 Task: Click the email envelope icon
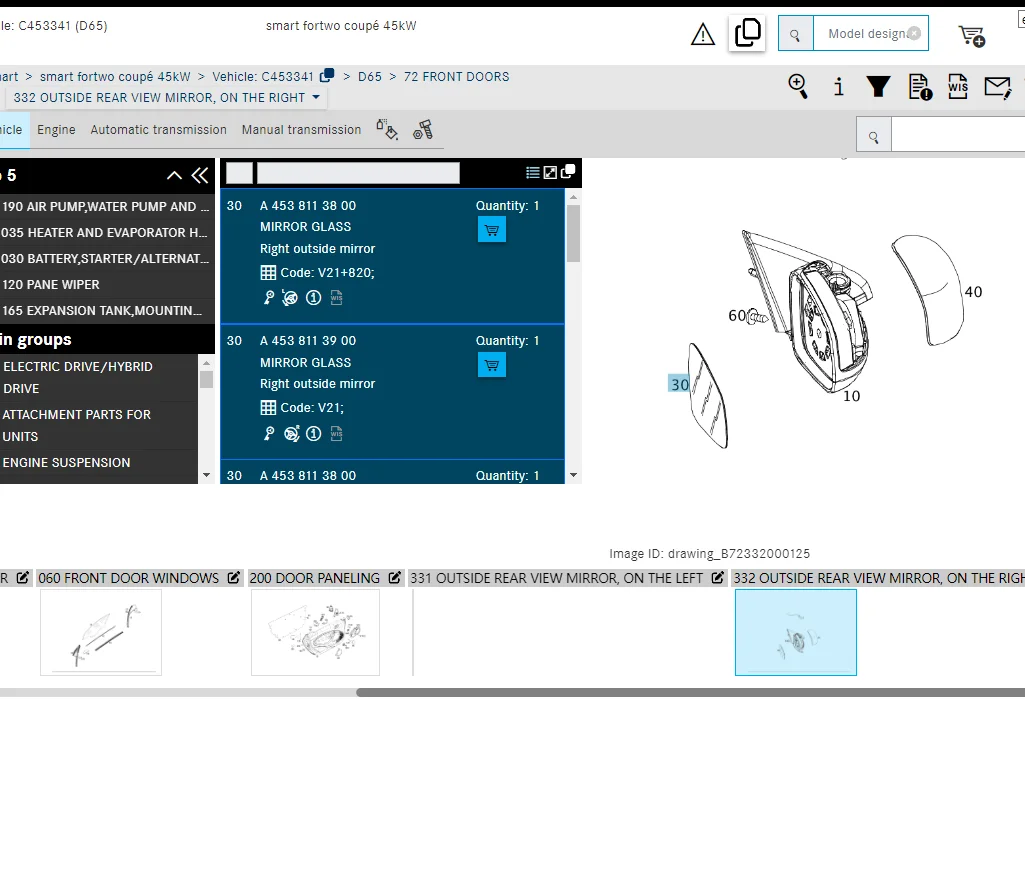pos(998,87)
